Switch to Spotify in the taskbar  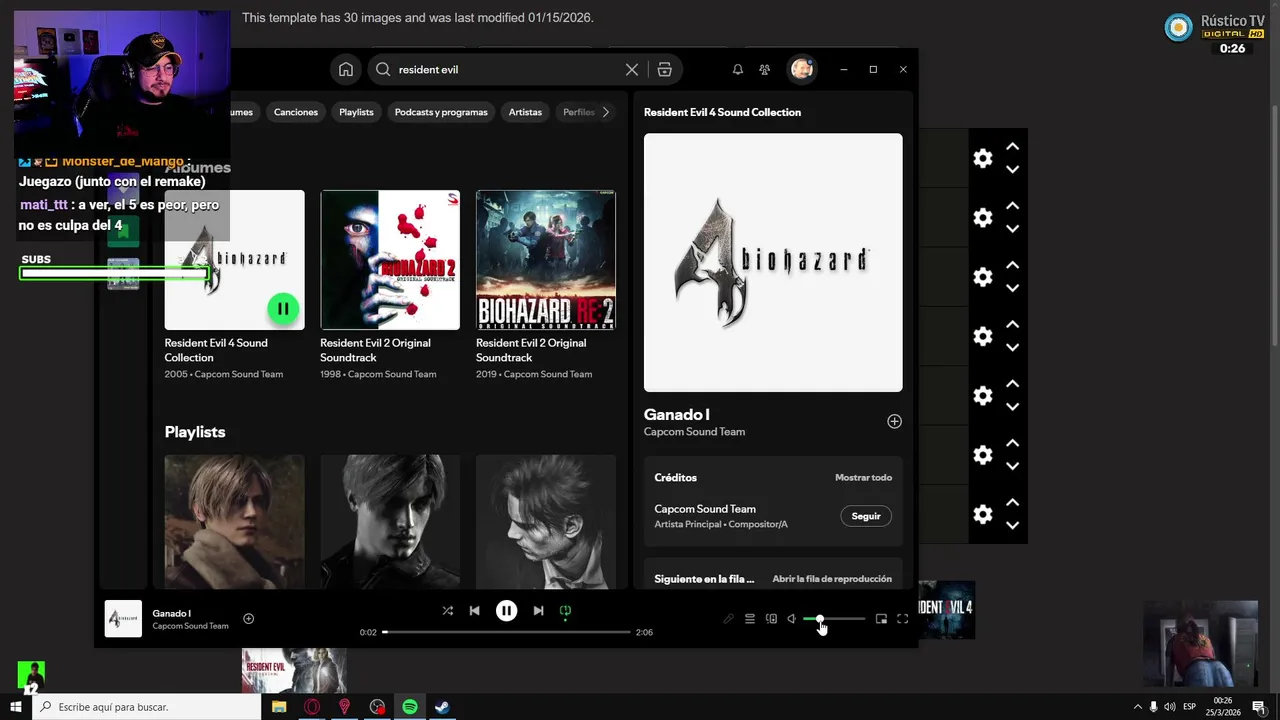point(410,707)
